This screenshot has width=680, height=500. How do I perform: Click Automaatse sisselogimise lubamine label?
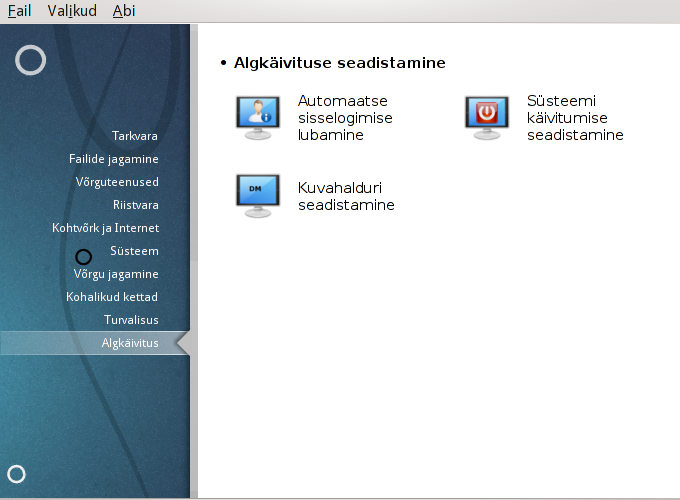[345, 118]
